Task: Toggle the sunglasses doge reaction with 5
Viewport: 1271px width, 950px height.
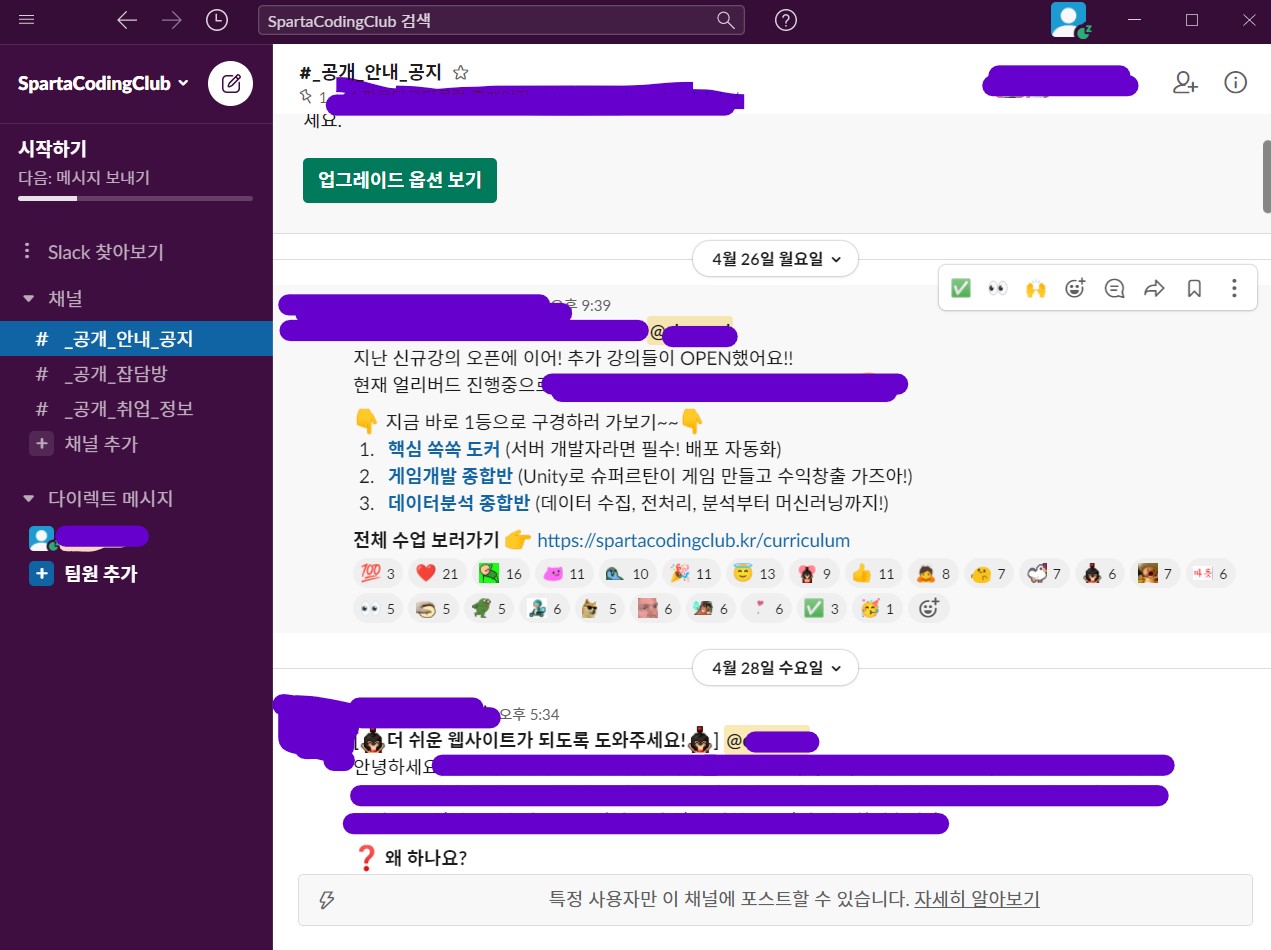Action: pyautogui.click(x=600, y=607)
